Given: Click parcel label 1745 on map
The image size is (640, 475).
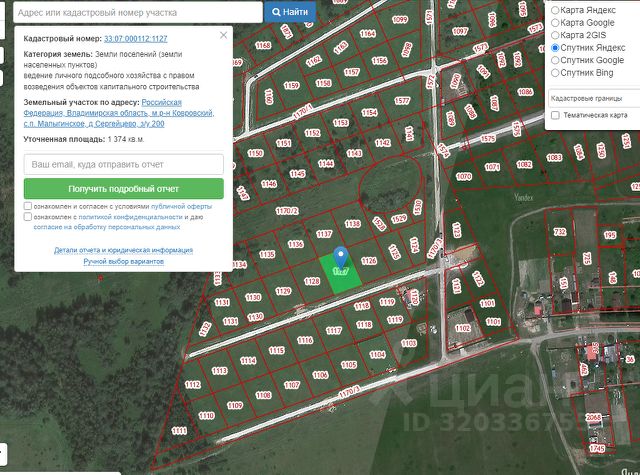Looking at the screenshot, I should coord(597,448).
